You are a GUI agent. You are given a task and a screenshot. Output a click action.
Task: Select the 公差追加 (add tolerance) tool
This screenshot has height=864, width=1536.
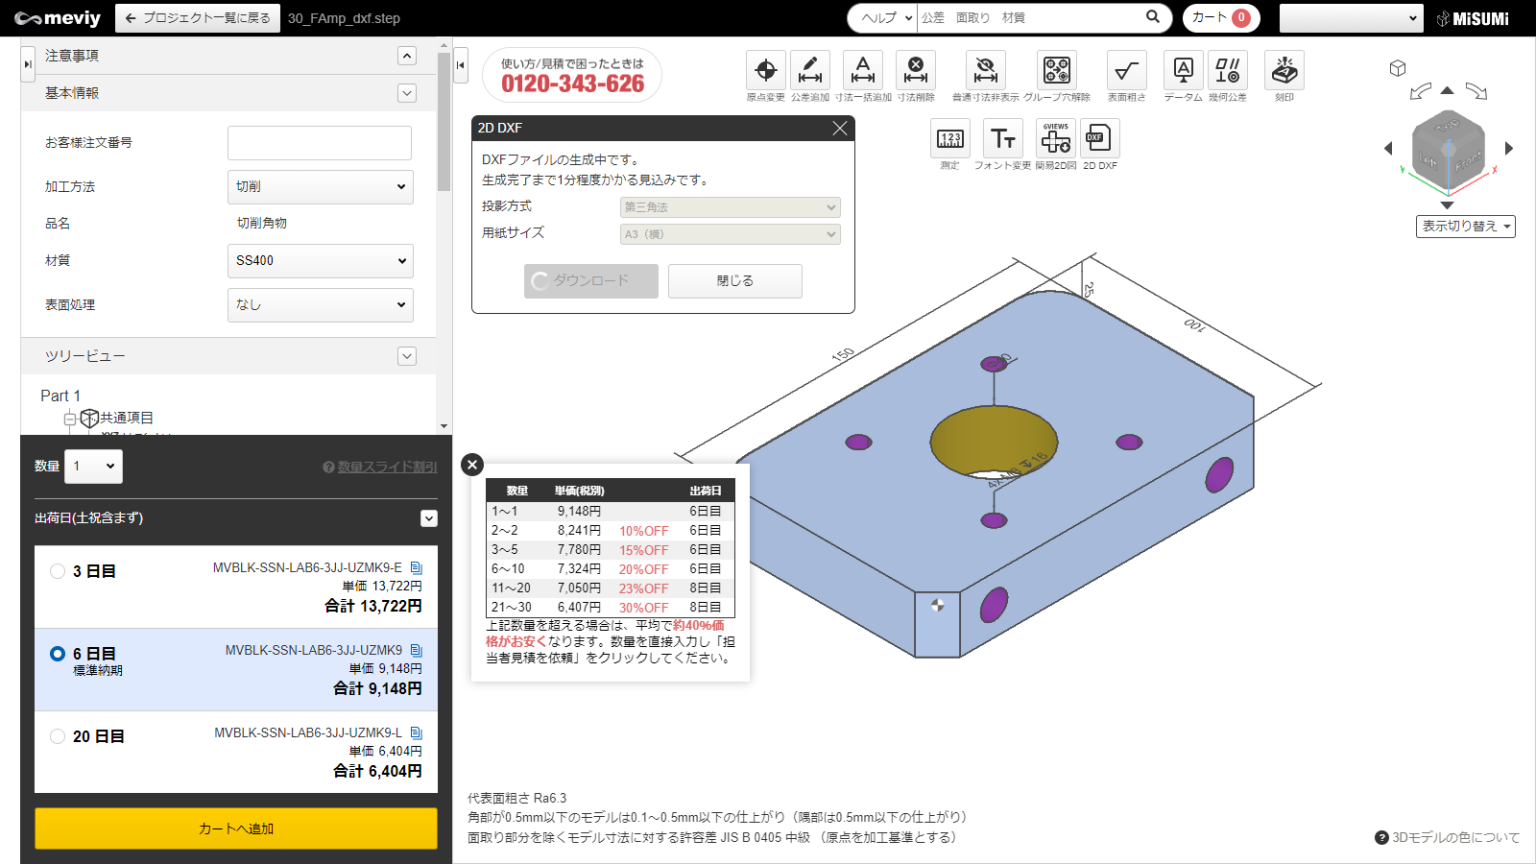coord(809,71)
